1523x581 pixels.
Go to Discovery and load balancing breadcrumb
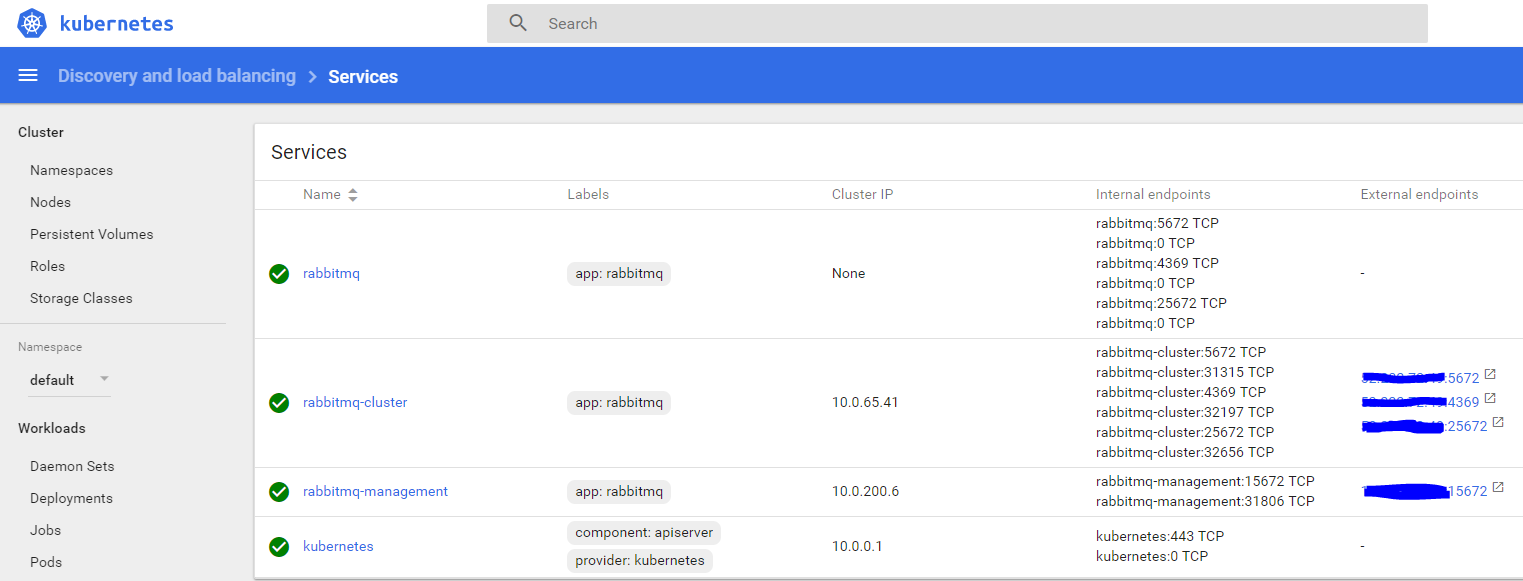177,76
